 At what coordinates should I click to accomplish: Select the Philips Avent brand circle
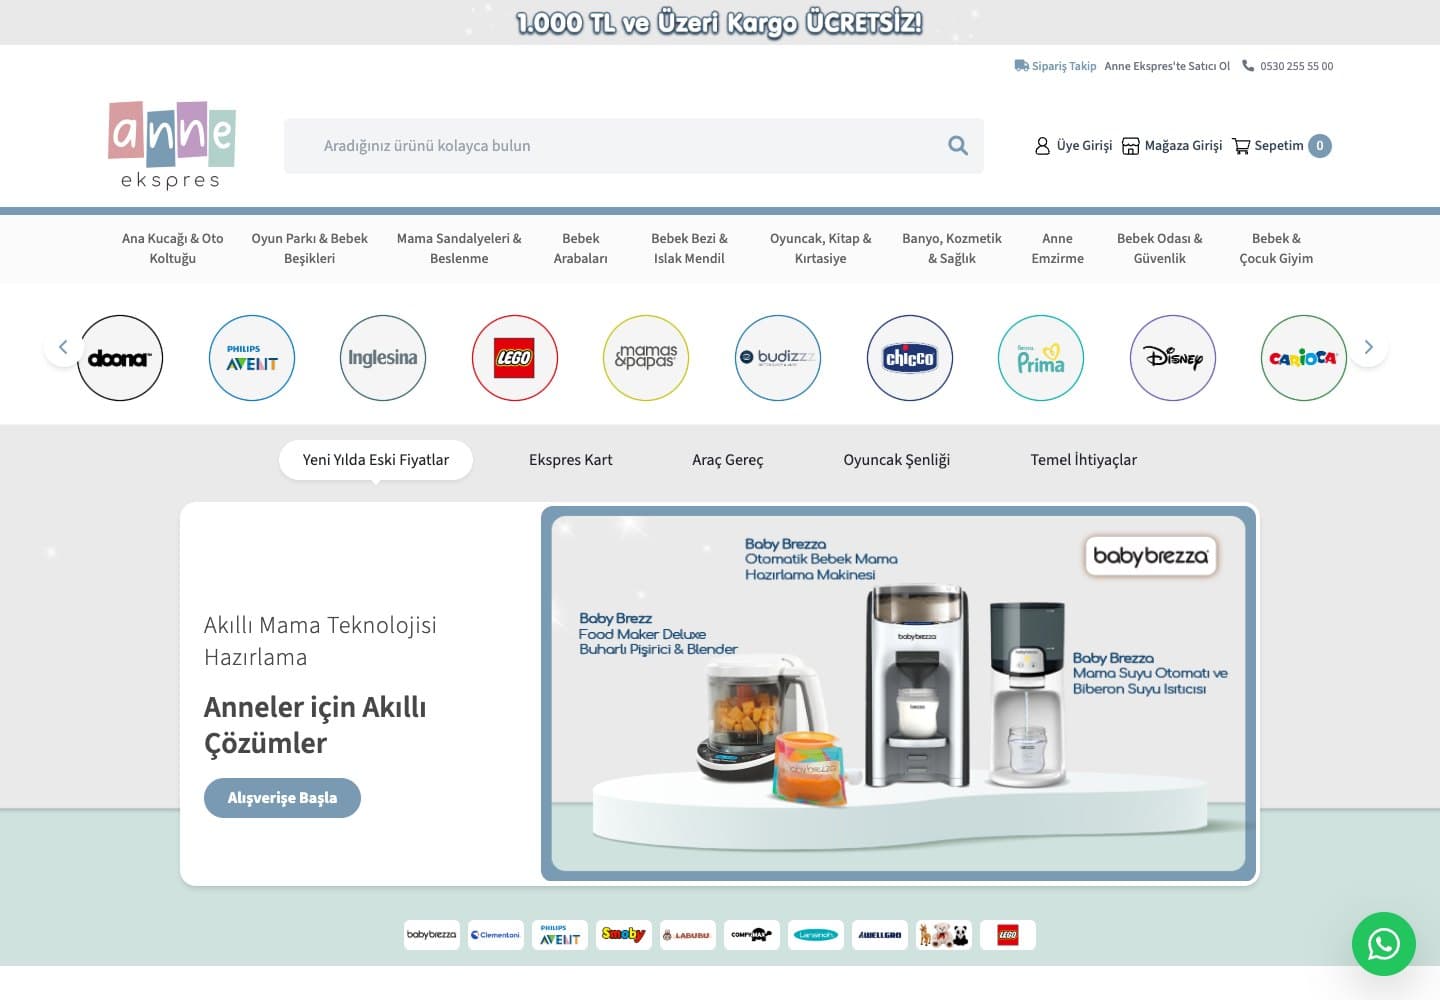click(x=252, y=358)
